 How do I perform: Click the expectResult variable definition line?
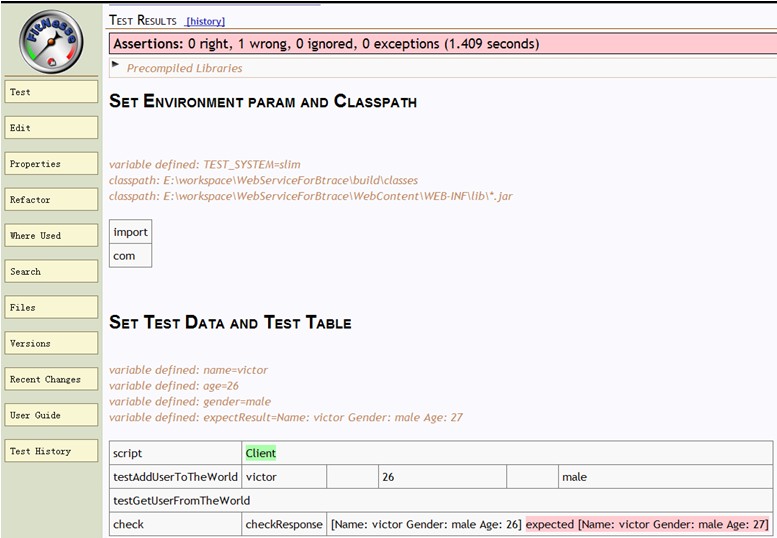point(286,418)
